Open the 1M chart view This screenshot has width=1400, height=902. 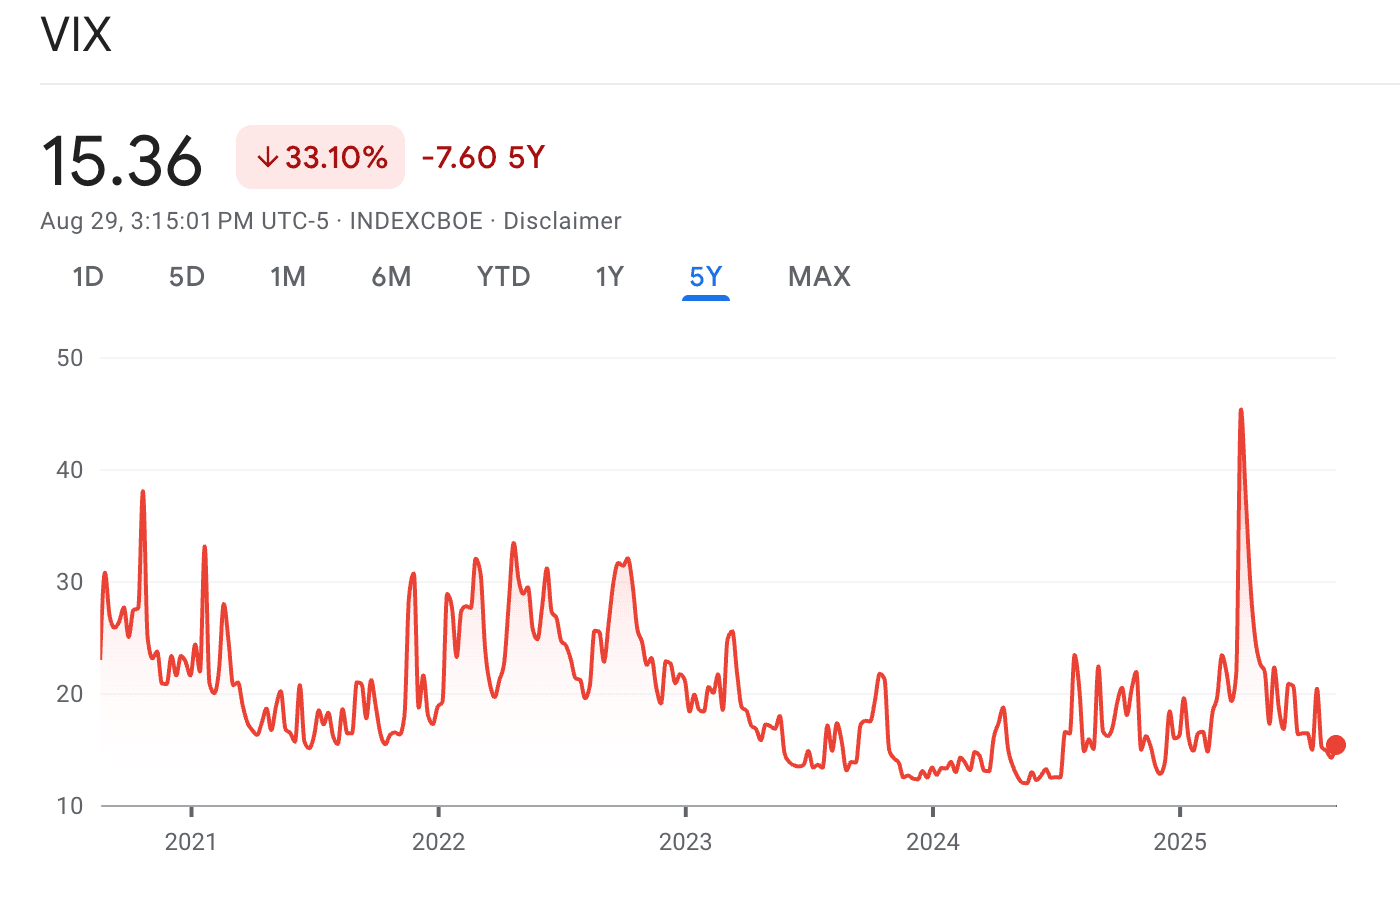pyautogui.click(x=288, y=277)
